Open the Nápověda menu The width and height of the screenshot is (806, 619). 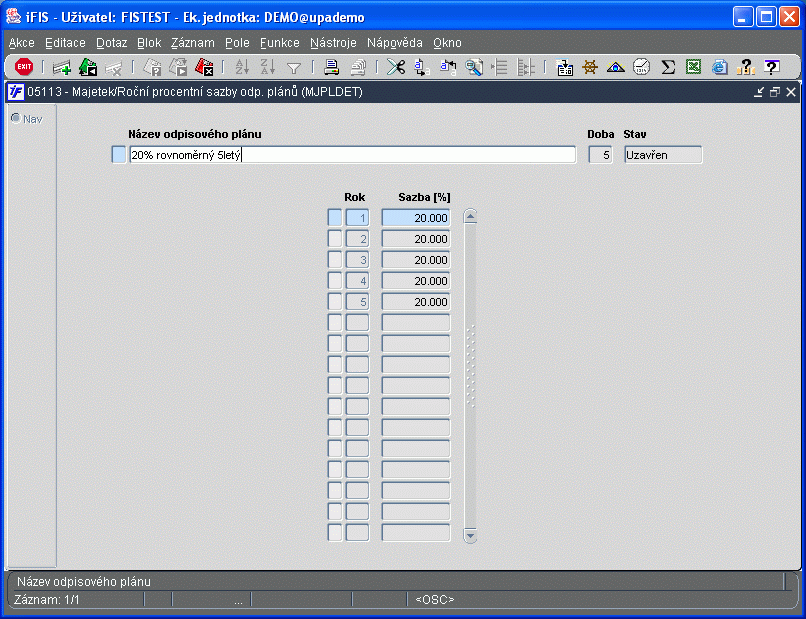coord(395,43)
